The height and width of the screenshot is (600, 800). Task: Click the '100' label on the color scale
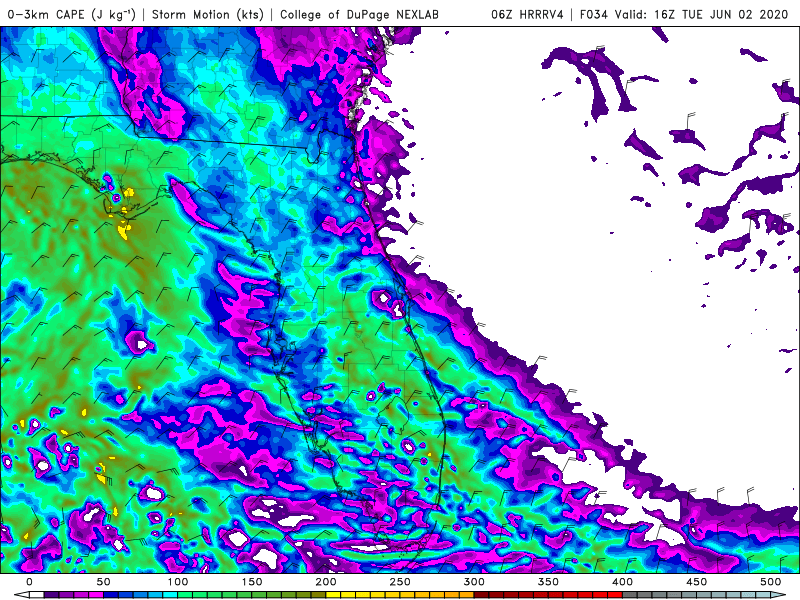pyautogui.click(x=178, y=582)
